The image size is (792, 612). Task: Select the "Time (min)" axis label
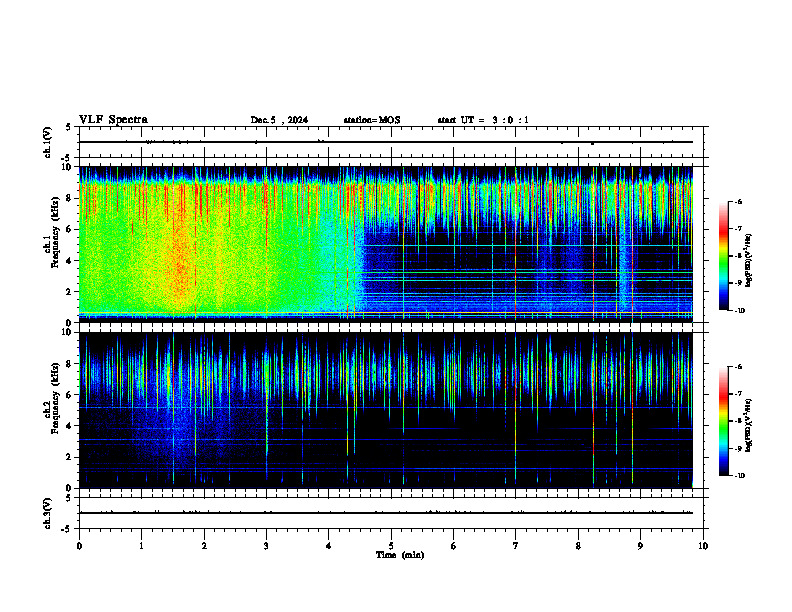pyautogui.click(x=400, y=555)
